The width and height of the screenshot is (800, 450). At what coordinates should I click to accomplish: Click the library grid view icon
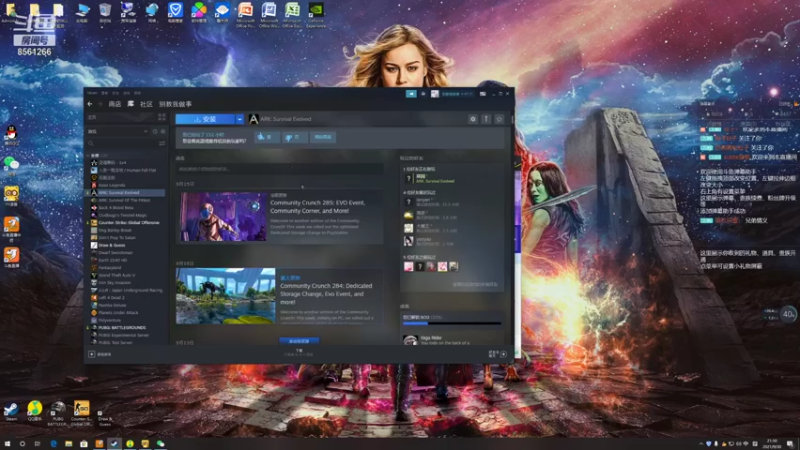pos(162,117)
